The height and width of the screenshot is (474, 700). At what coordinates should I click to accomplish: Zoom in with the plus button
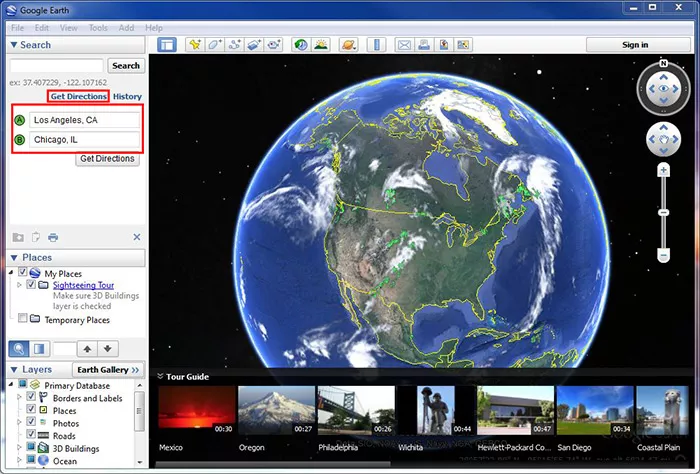[664, 170]
